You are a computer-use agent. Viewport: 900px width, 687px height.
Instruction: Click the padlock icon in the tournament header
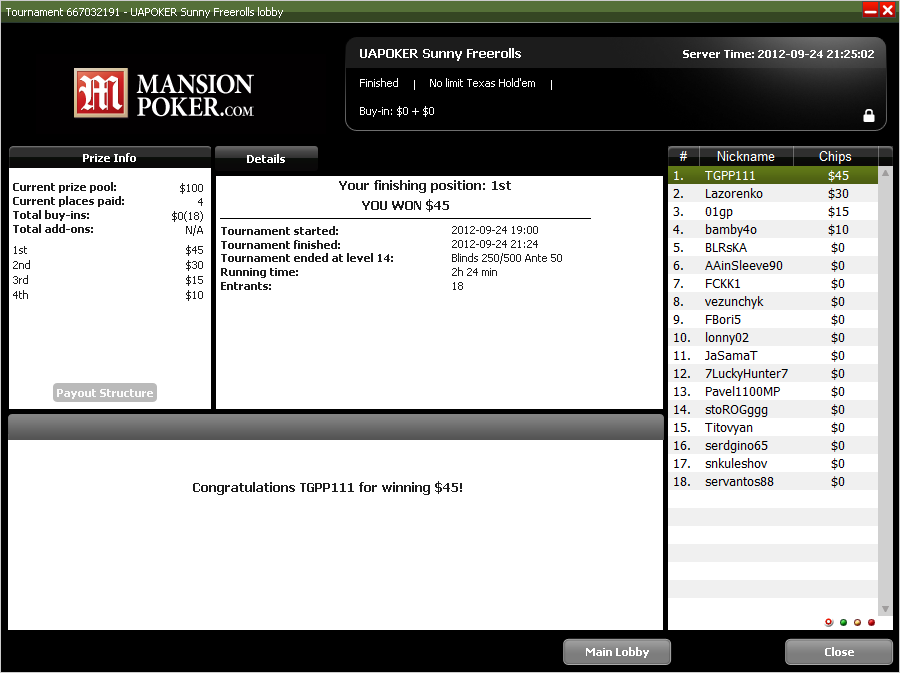click(868, 115)
